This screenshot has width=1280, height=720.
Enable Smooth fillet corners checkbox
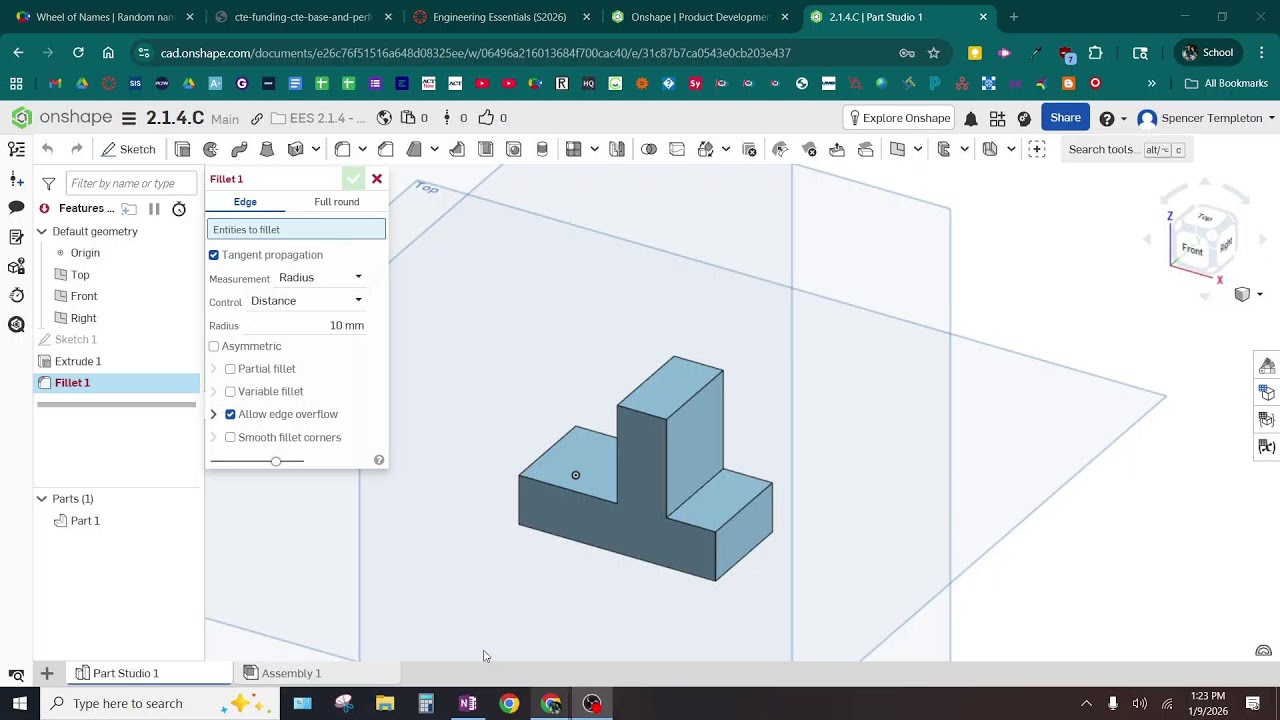click(230, 437)
